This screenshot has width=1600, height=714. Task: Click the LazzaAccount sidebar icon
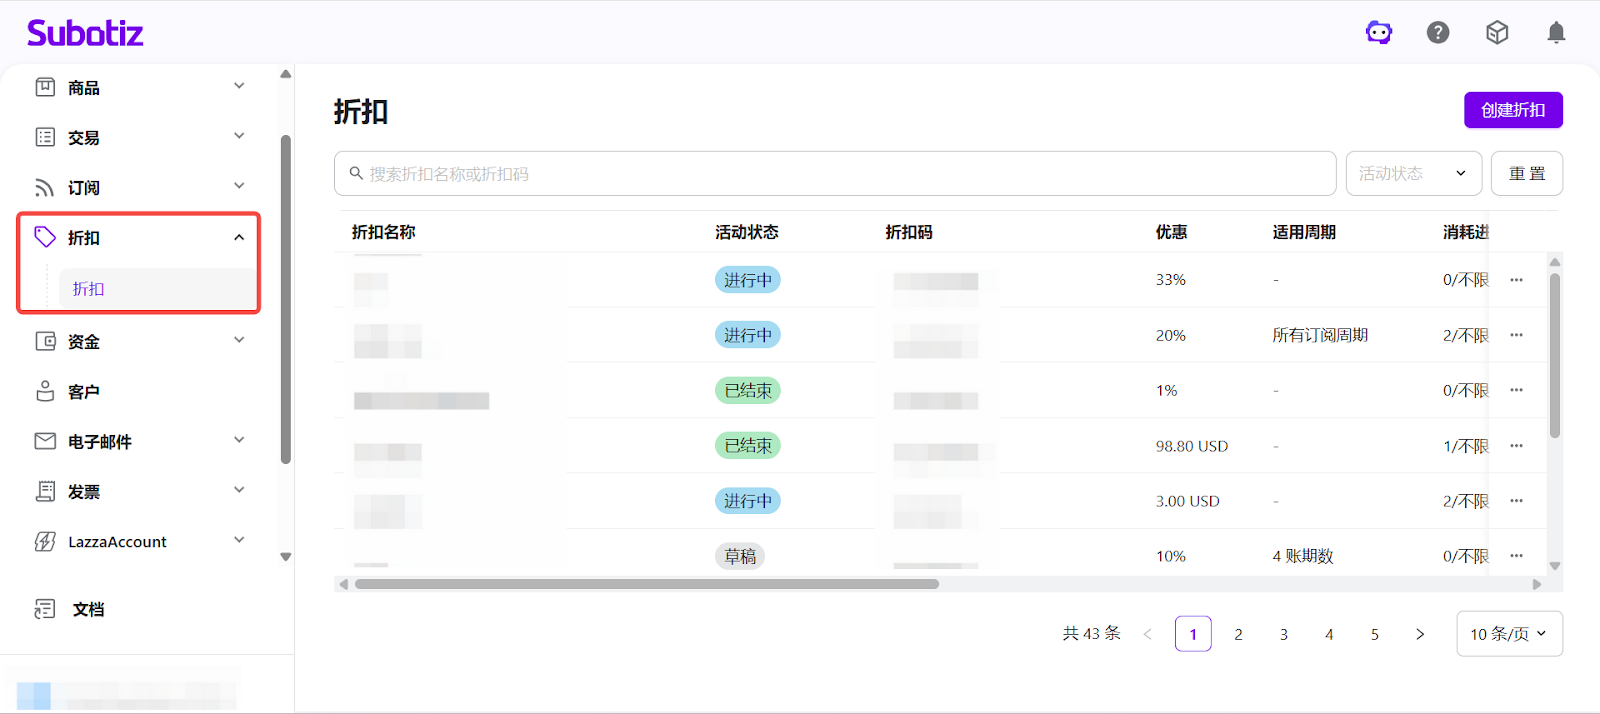coord(45,541)
